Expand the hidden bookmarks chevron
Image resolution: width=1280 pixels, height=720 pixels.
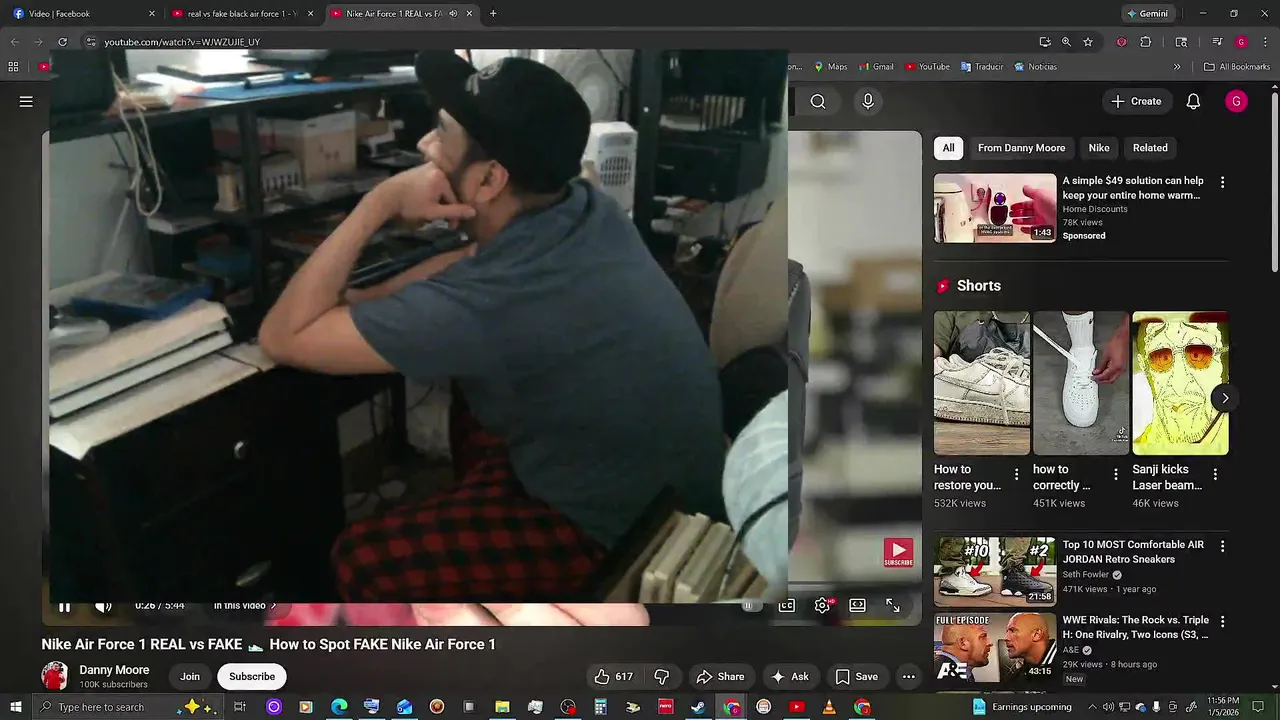tap(1177, 67)
